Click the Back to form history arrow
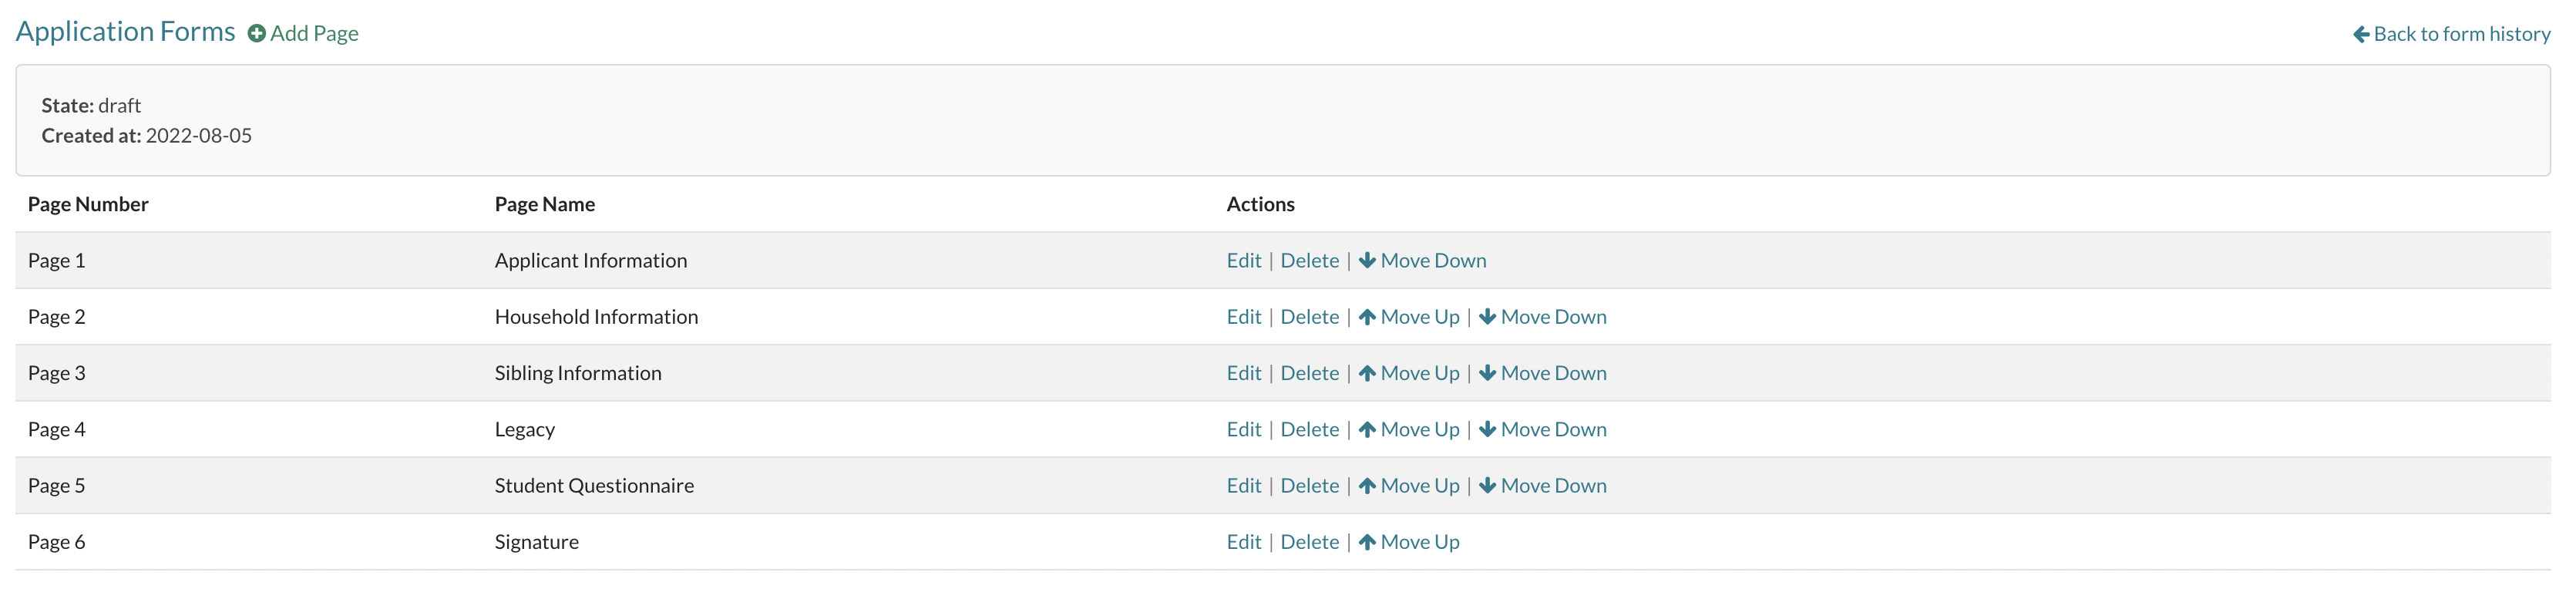Image resolution: width=2576 pixels, height=589 pixels. tap(2361, 35)
